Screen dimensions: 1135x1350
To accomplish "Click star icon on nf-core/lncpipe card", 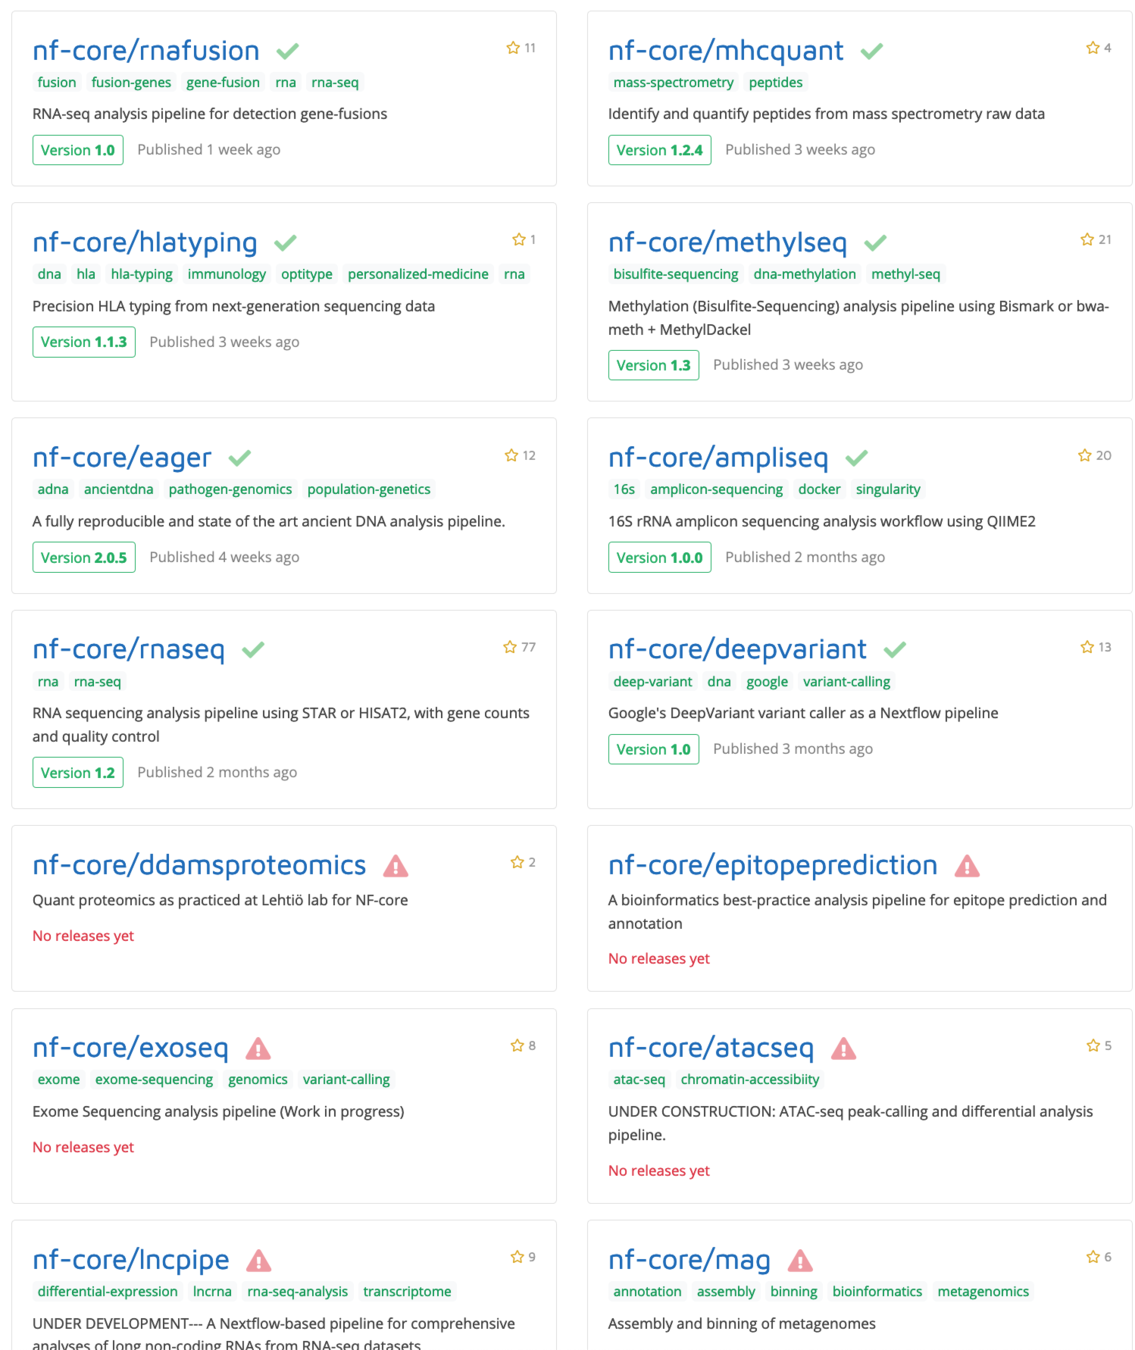I will 518,1258.
